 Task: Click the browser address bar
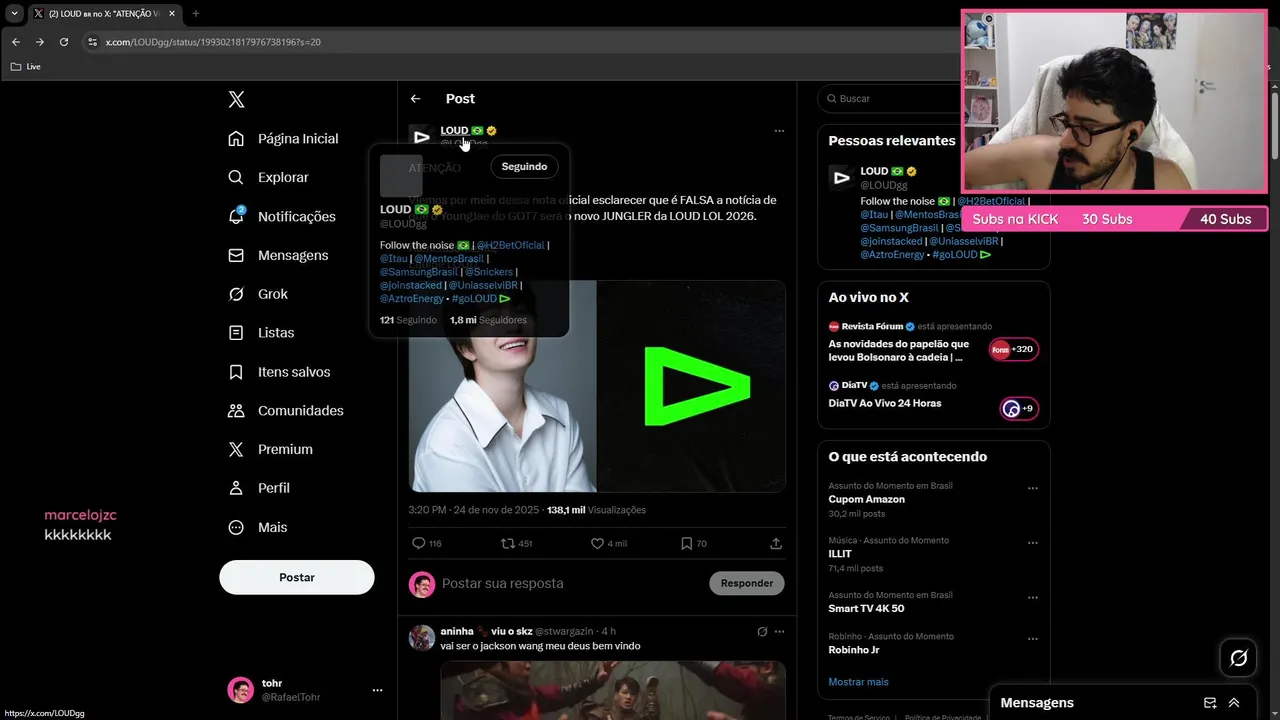point(520,42)
